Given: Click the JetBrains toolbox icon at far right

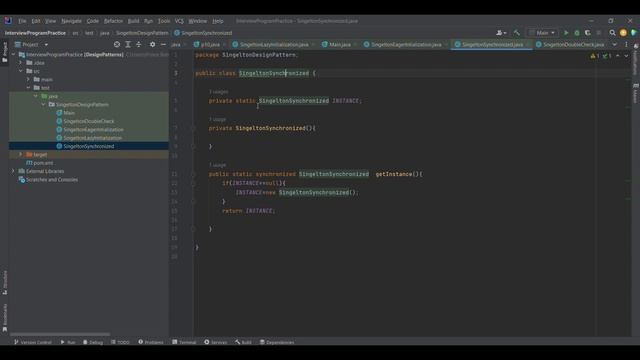Looking at the screenshot, I should coord(633,33).
